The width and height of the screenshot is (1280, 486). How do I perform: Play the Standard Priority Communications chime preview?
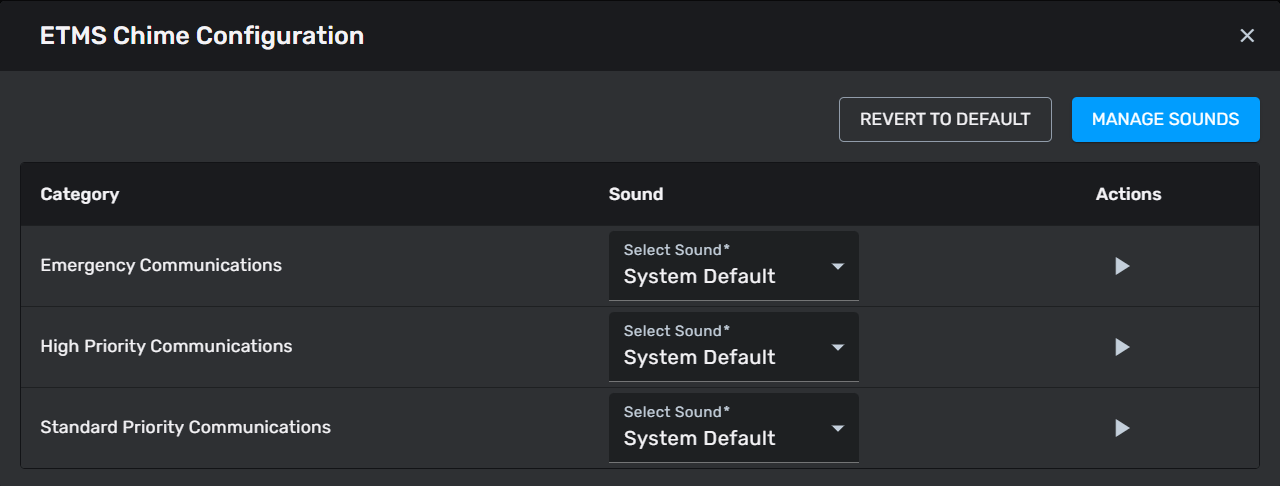1122,428
